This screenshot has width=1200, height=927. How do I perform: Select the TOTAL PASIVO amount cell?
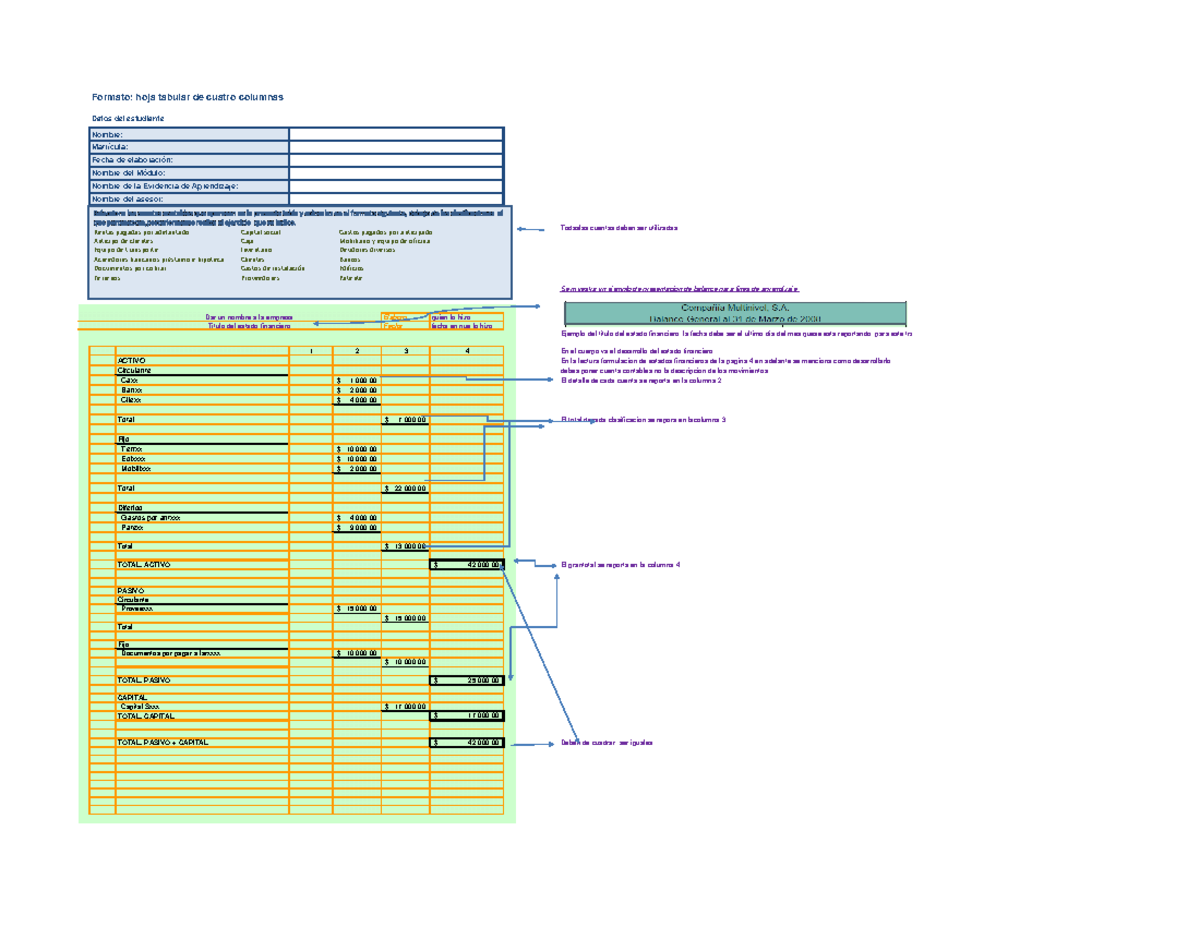pyautogui.click(x=465, y=680)
